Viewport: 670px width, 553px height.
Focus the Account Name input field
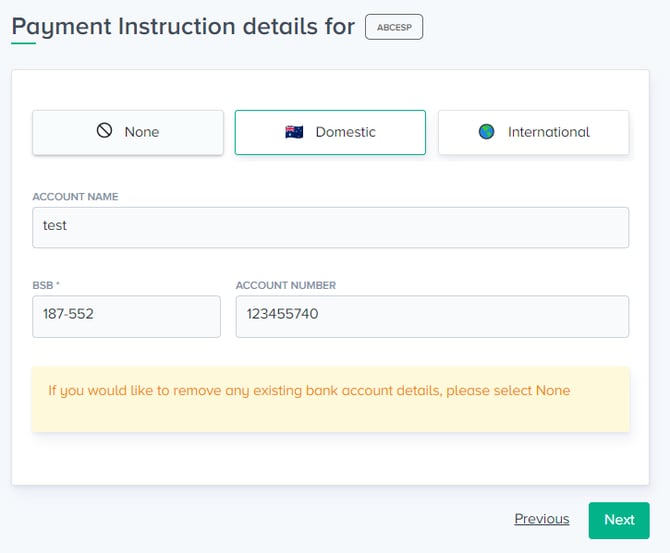pyautogui.click(x=331, y=227)
